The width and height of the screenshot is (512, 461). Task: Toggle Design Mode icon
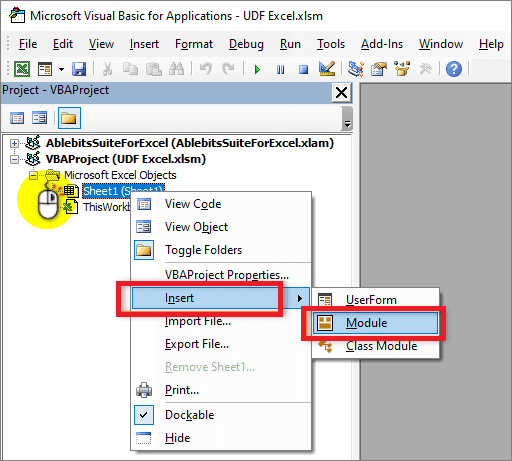point(327,69)
